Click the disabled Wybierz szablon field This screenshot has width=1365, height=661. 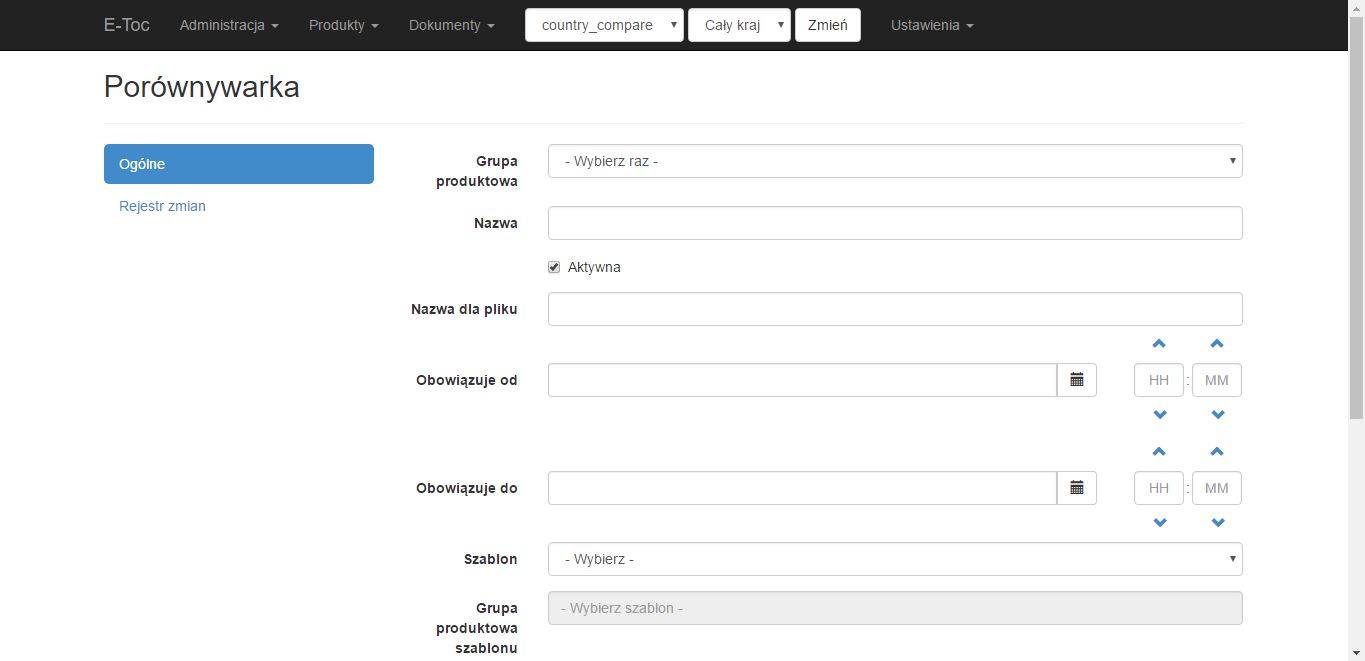point(895,608)
